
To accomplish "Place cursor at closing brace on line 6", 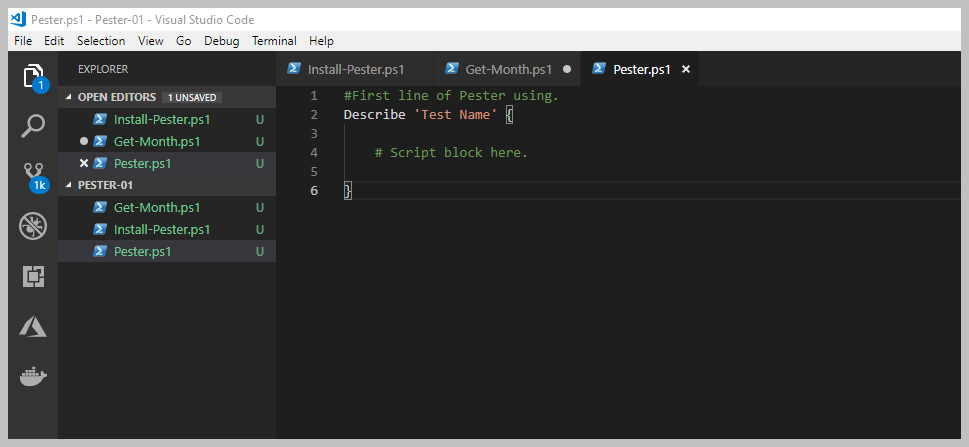I will [x=348, y=190].
